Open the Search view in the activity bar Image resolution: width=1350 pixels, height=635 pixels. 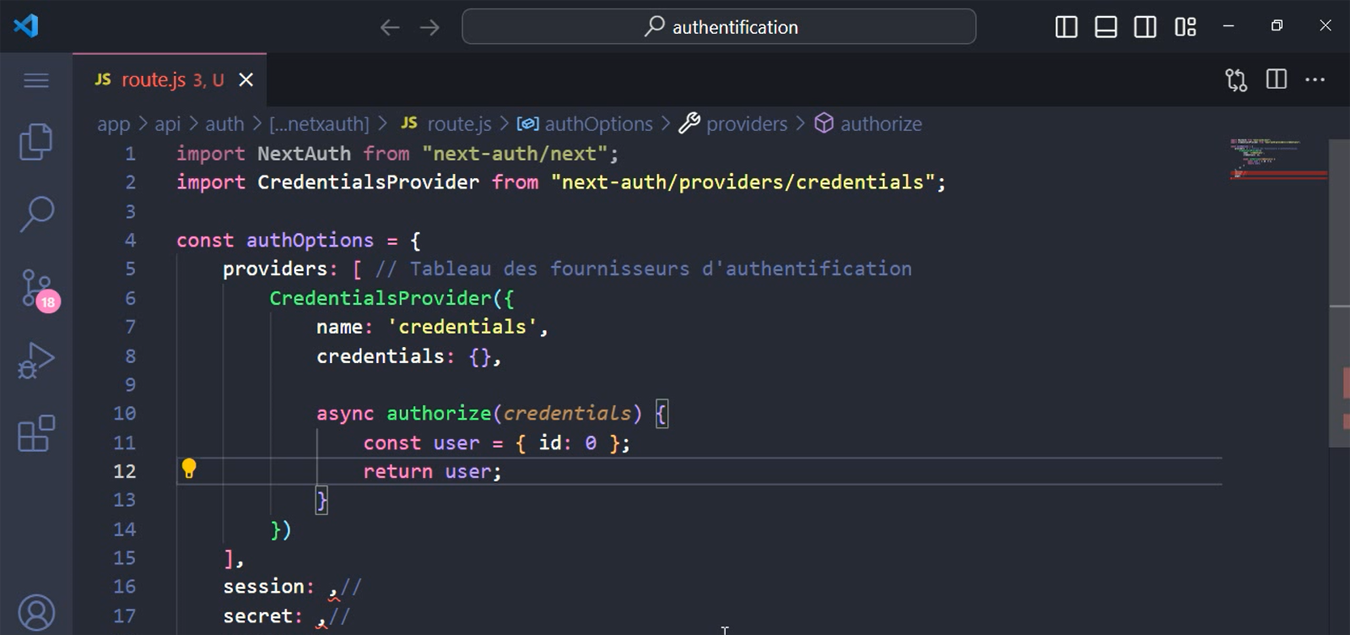36,214
